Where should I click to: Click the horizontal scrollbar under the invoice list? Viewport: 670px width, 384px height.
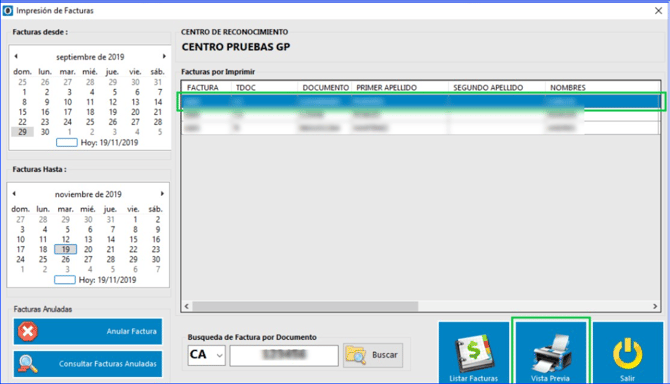[x=421, y=306]
